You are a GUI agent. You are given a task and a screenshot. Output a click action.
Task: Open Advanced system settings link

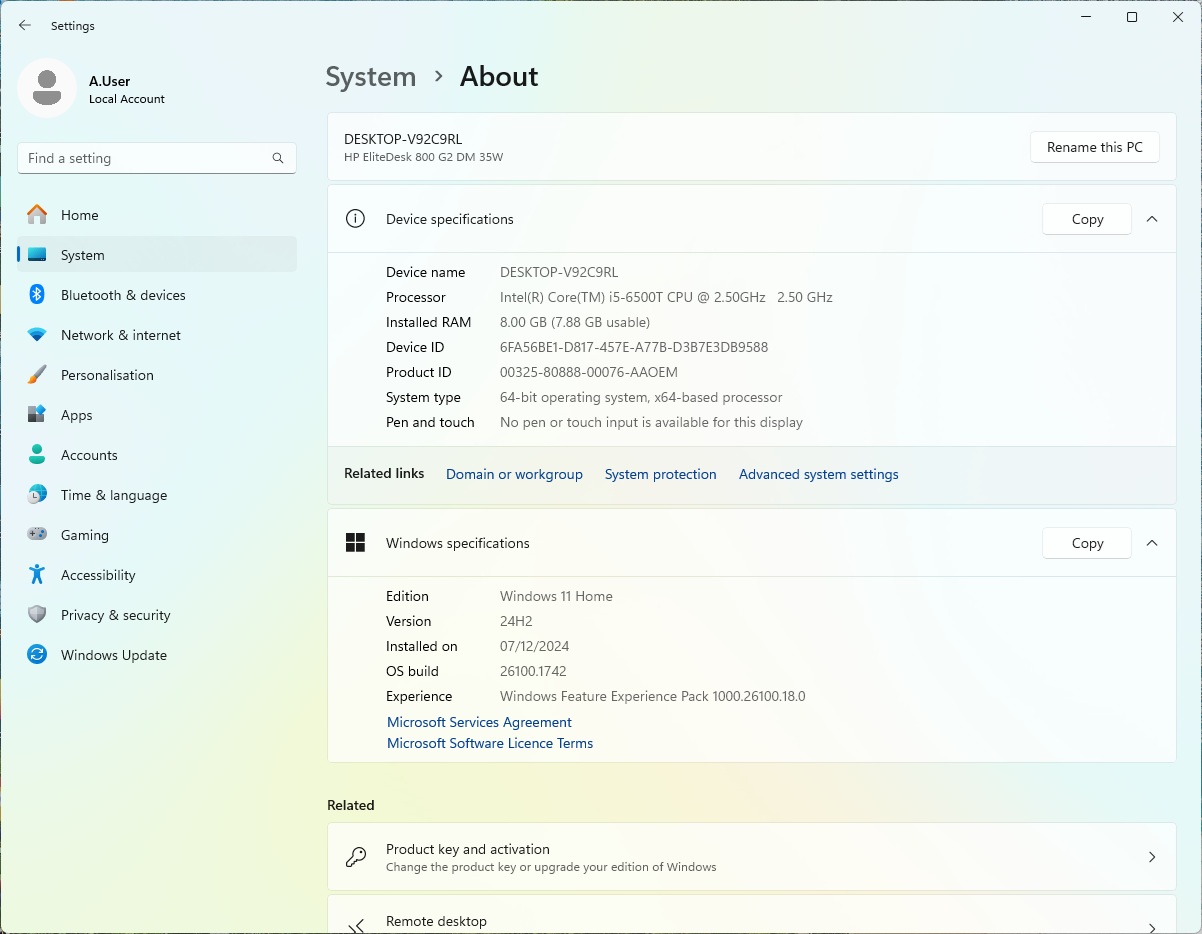818,474
